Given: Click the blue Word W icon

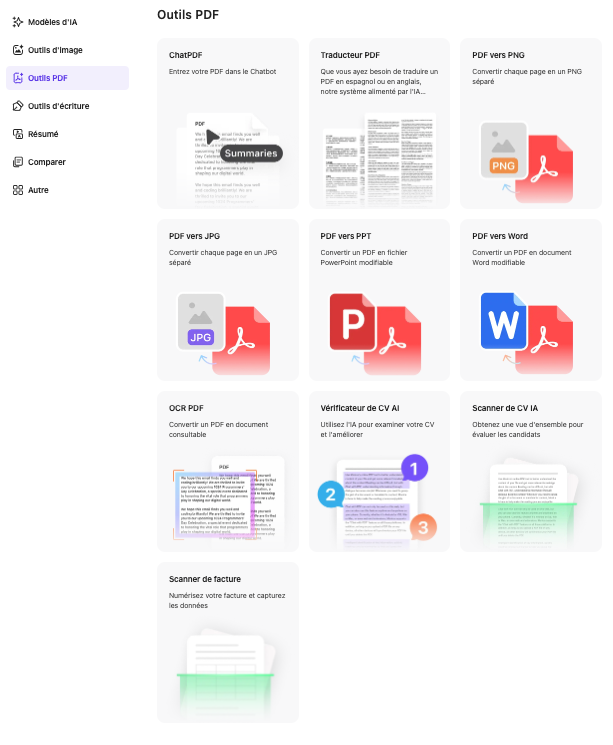Looking at the screenshot, I should coord(505,322).
